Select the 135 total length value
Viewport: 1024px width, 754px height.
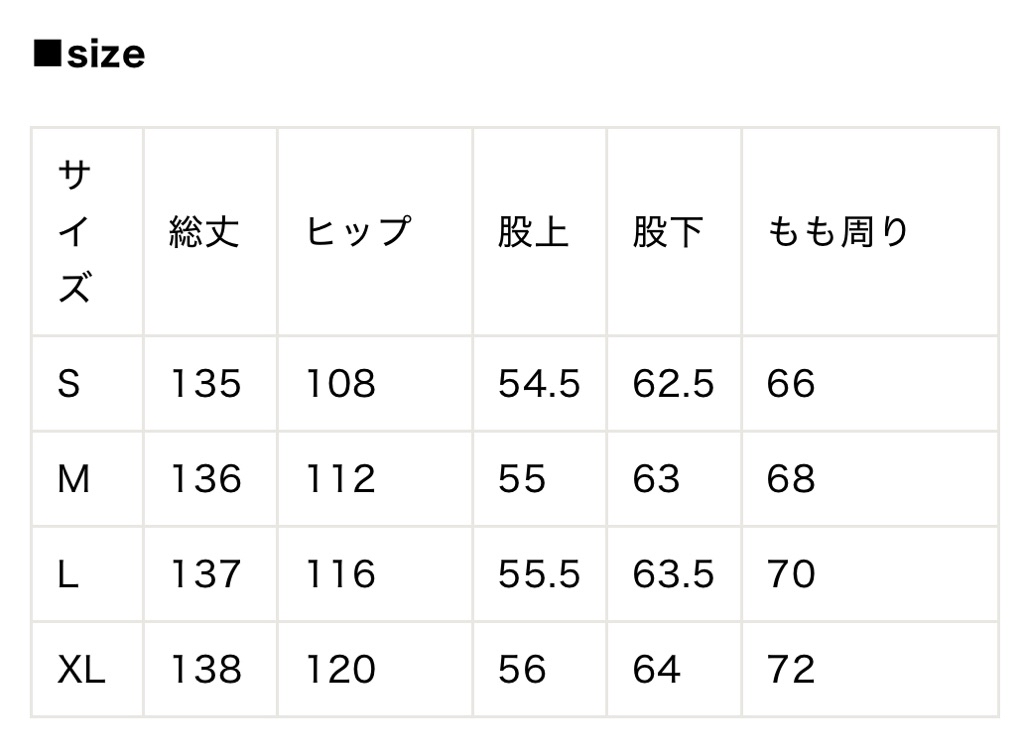tap(205, 384)
